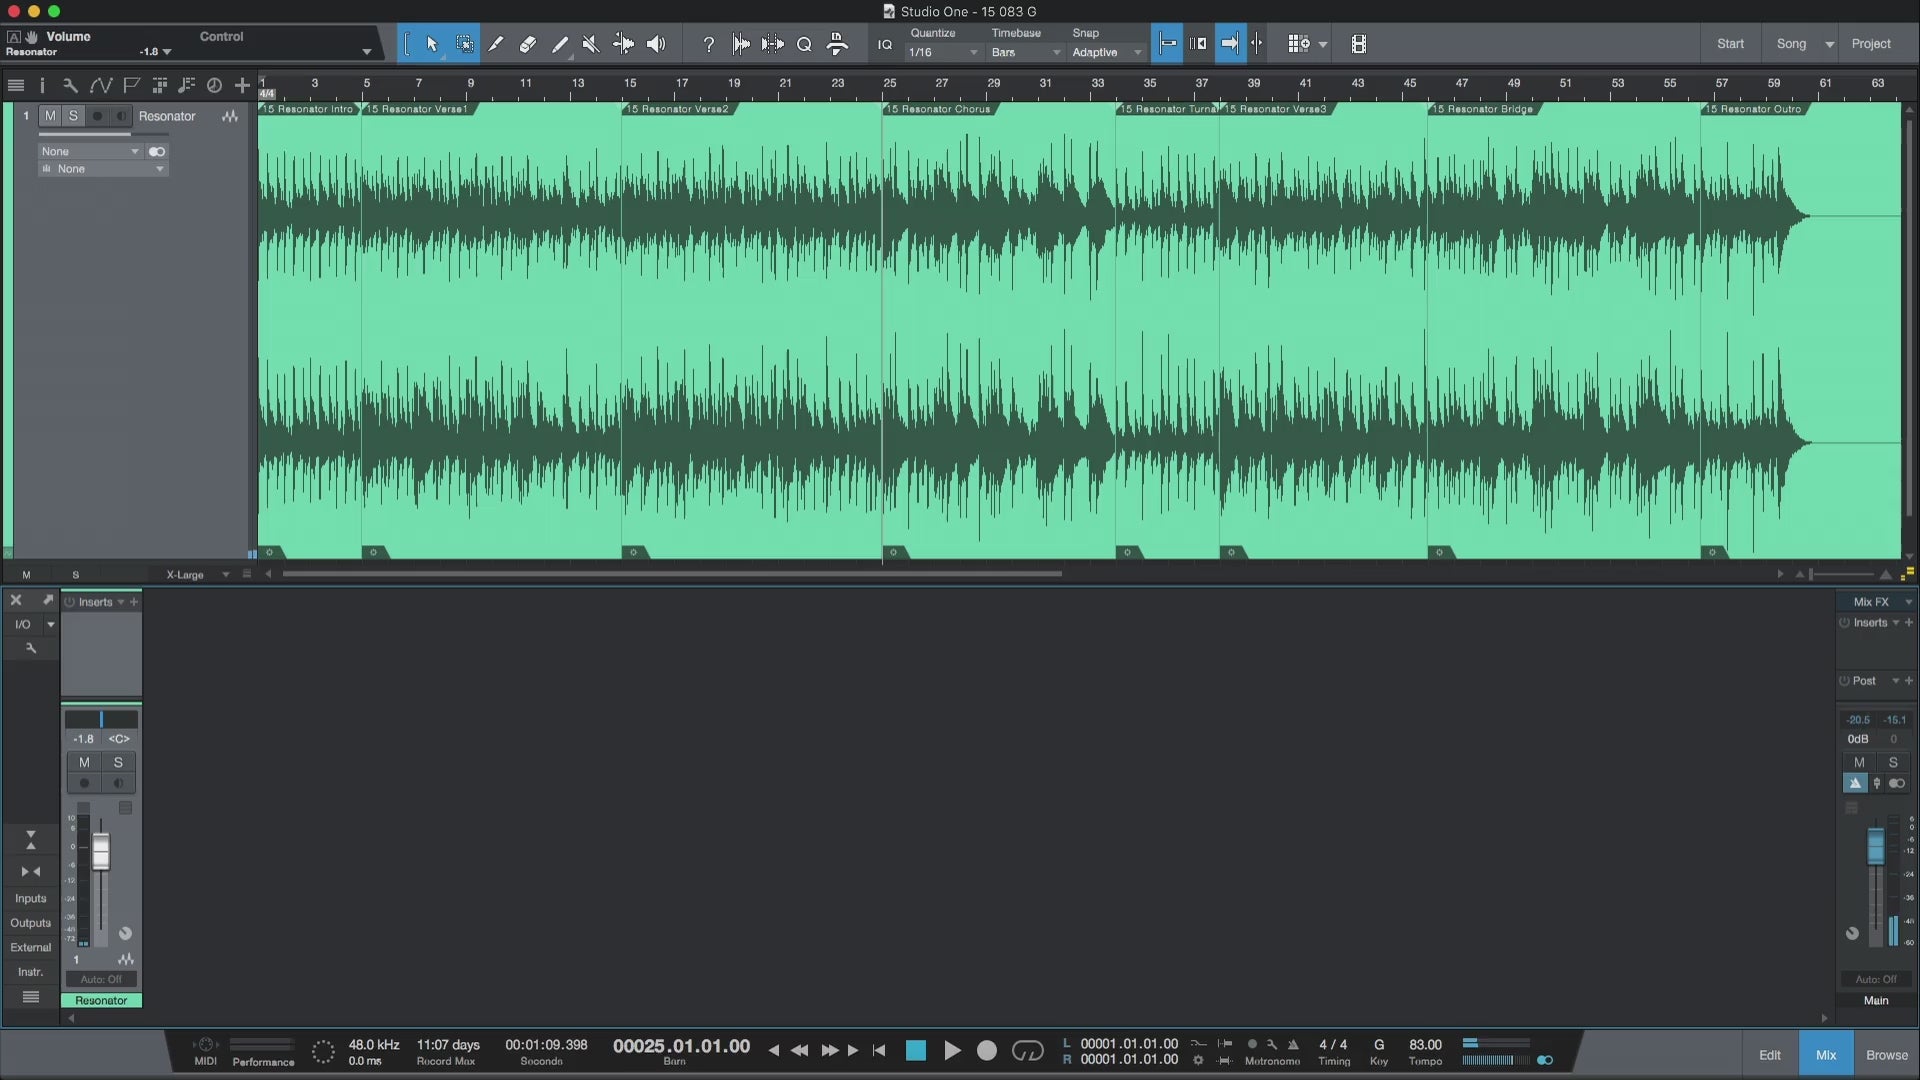This screenshot has height=1080, width=1920.
Task: Show the Instr. panel in console
Action: (x=30, y=972)
